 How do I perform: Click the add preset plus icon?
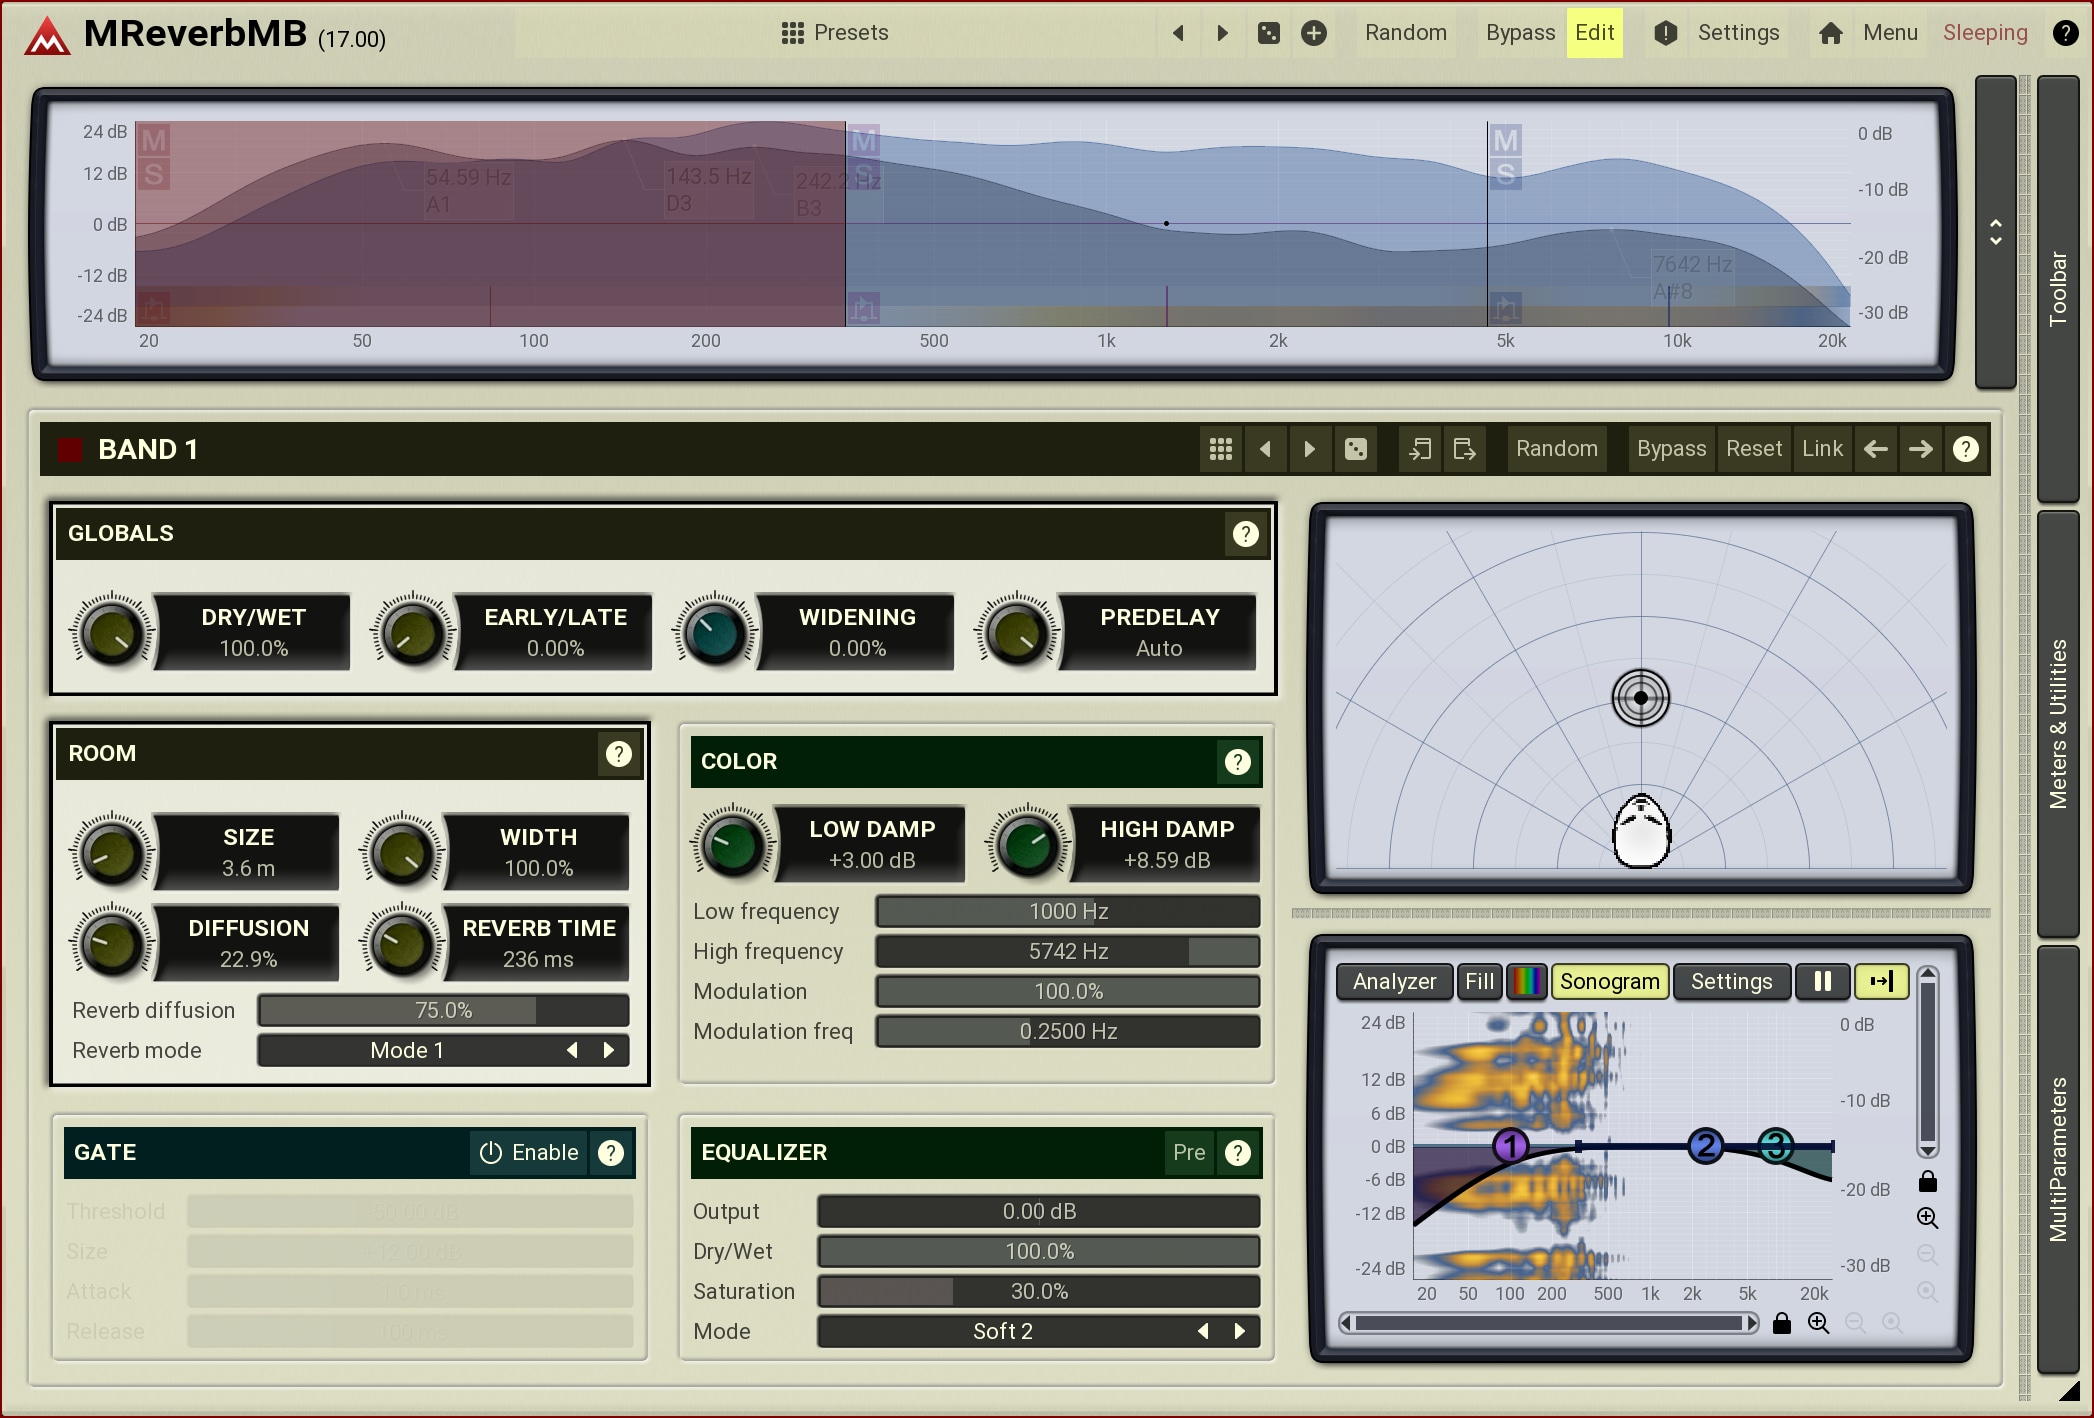click(x=1313, y=33)
